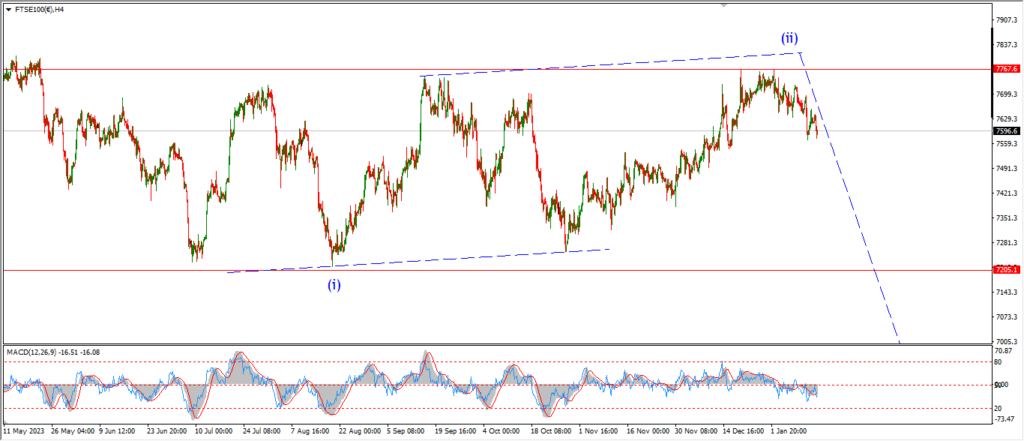The height and width of the screenshot is (441, 1024).
Task: Click 7143.3 on the price scale
Action: click(x=1004, y=292)
